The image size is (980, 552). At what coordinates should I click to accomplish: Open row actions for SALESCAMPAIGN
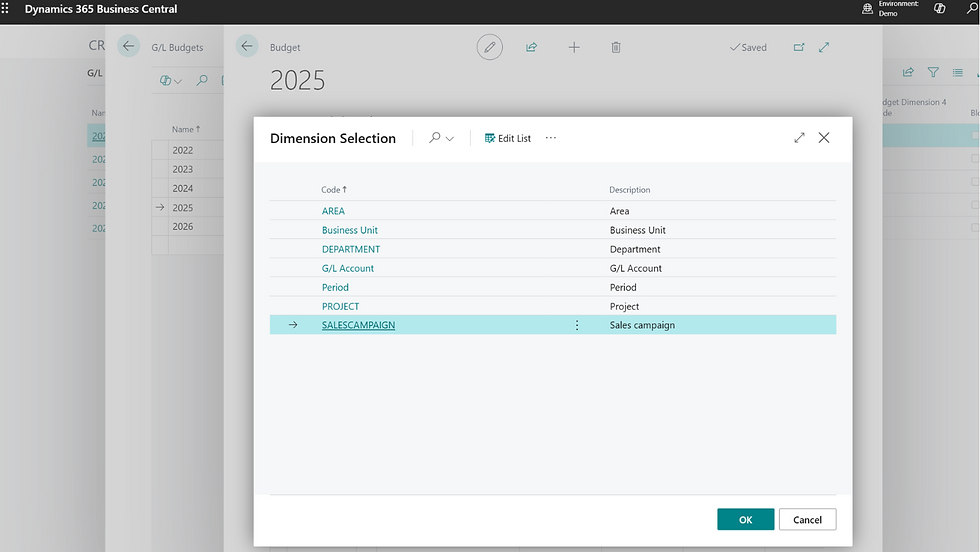(577, 325)
